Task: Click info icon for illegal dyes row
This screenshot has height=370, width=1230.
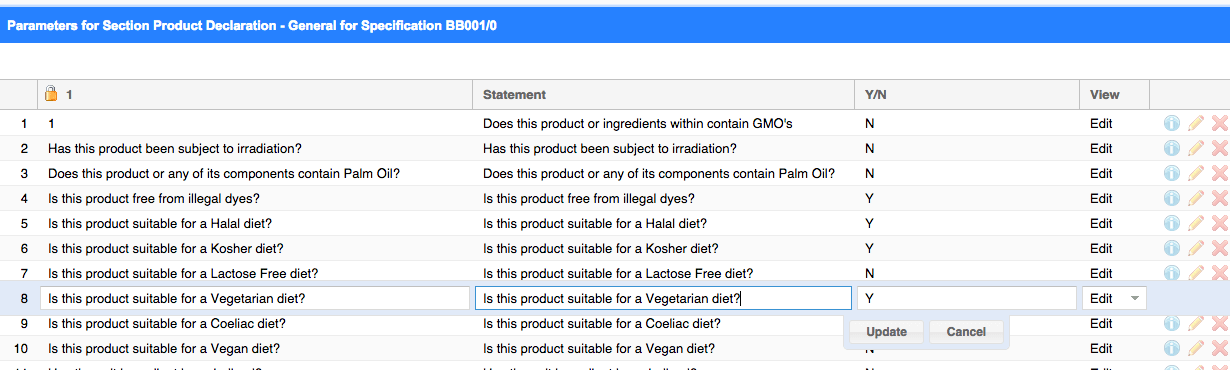Action: pyautogui.click(x=1172, y=198)
